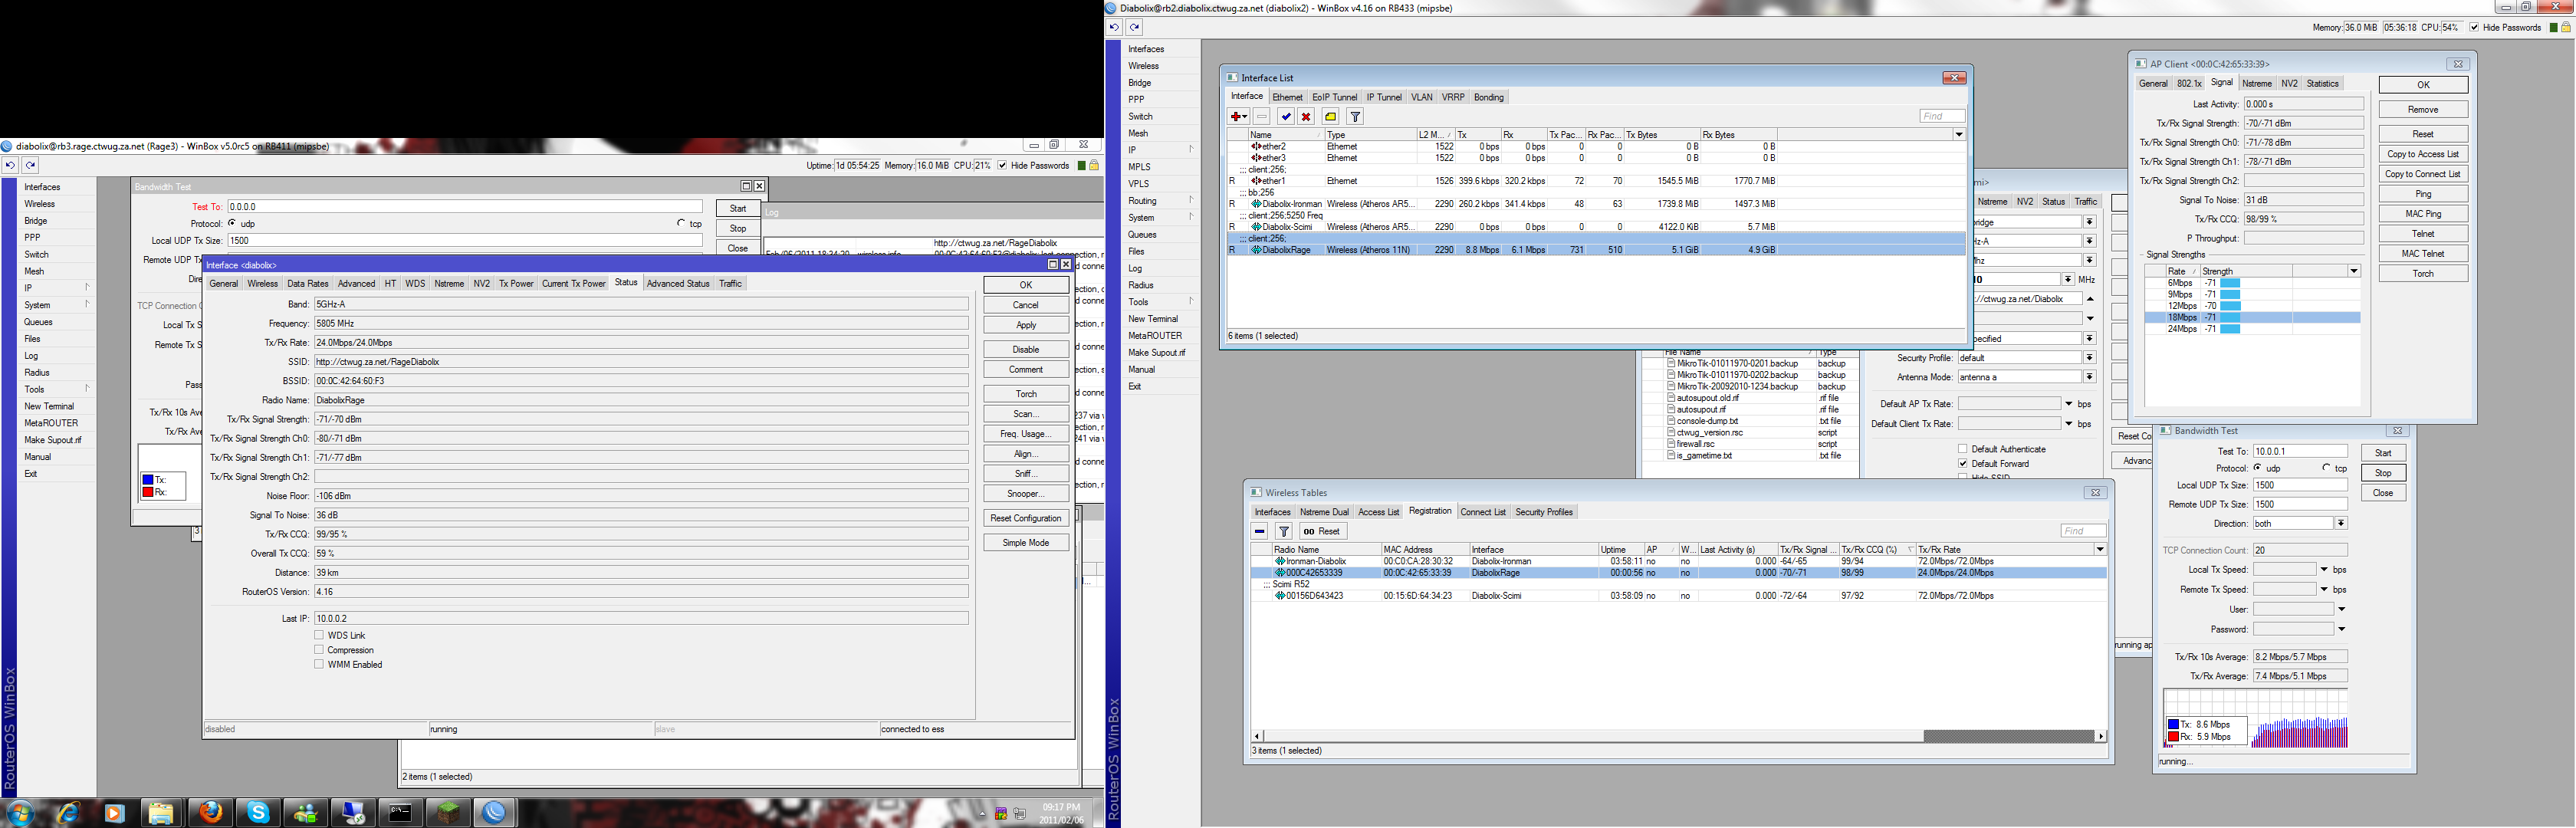
Task: Click the minus remove icon in Wireless Tables
Action: pyautogui.click(x=1260, y=531)
